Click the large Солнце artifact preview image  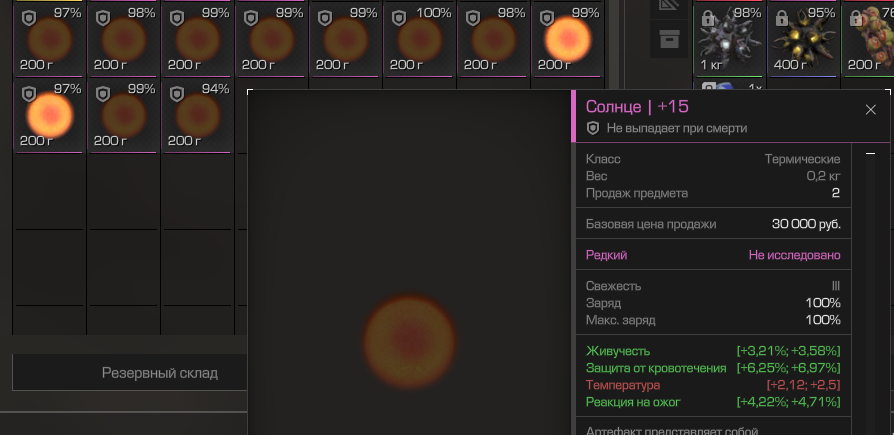pyautogui.click(x=409, y=336)
